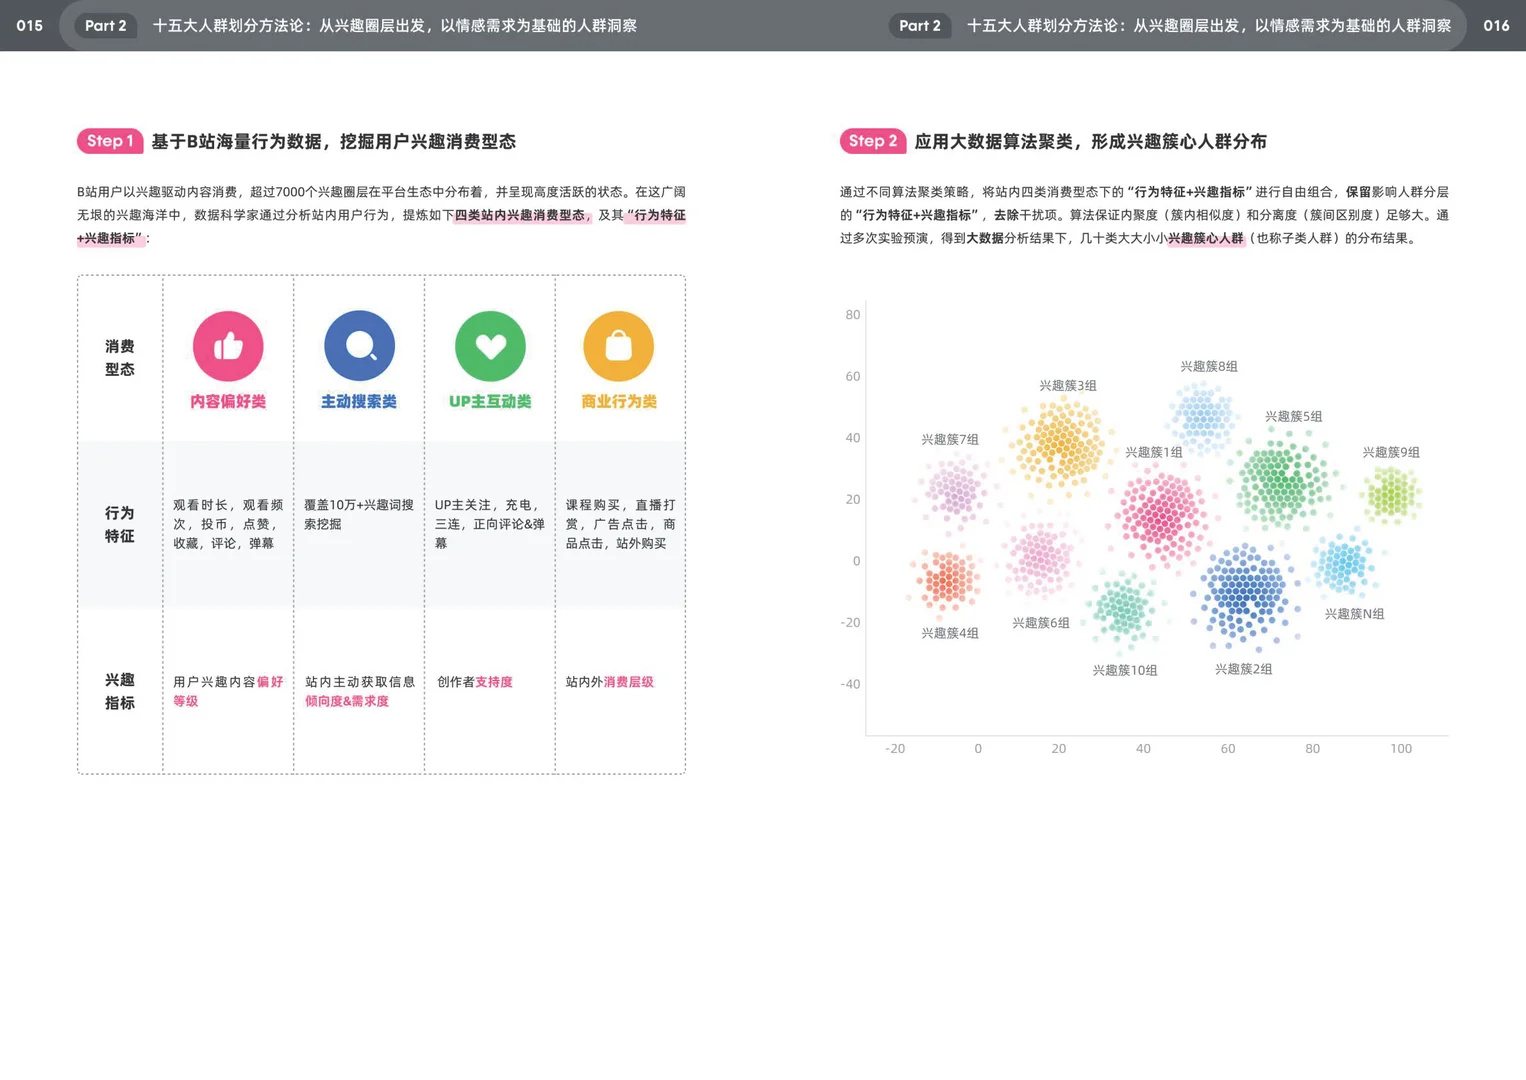
Task: Select the Part 2 tab on the left page
Action: tap(105, 26)
